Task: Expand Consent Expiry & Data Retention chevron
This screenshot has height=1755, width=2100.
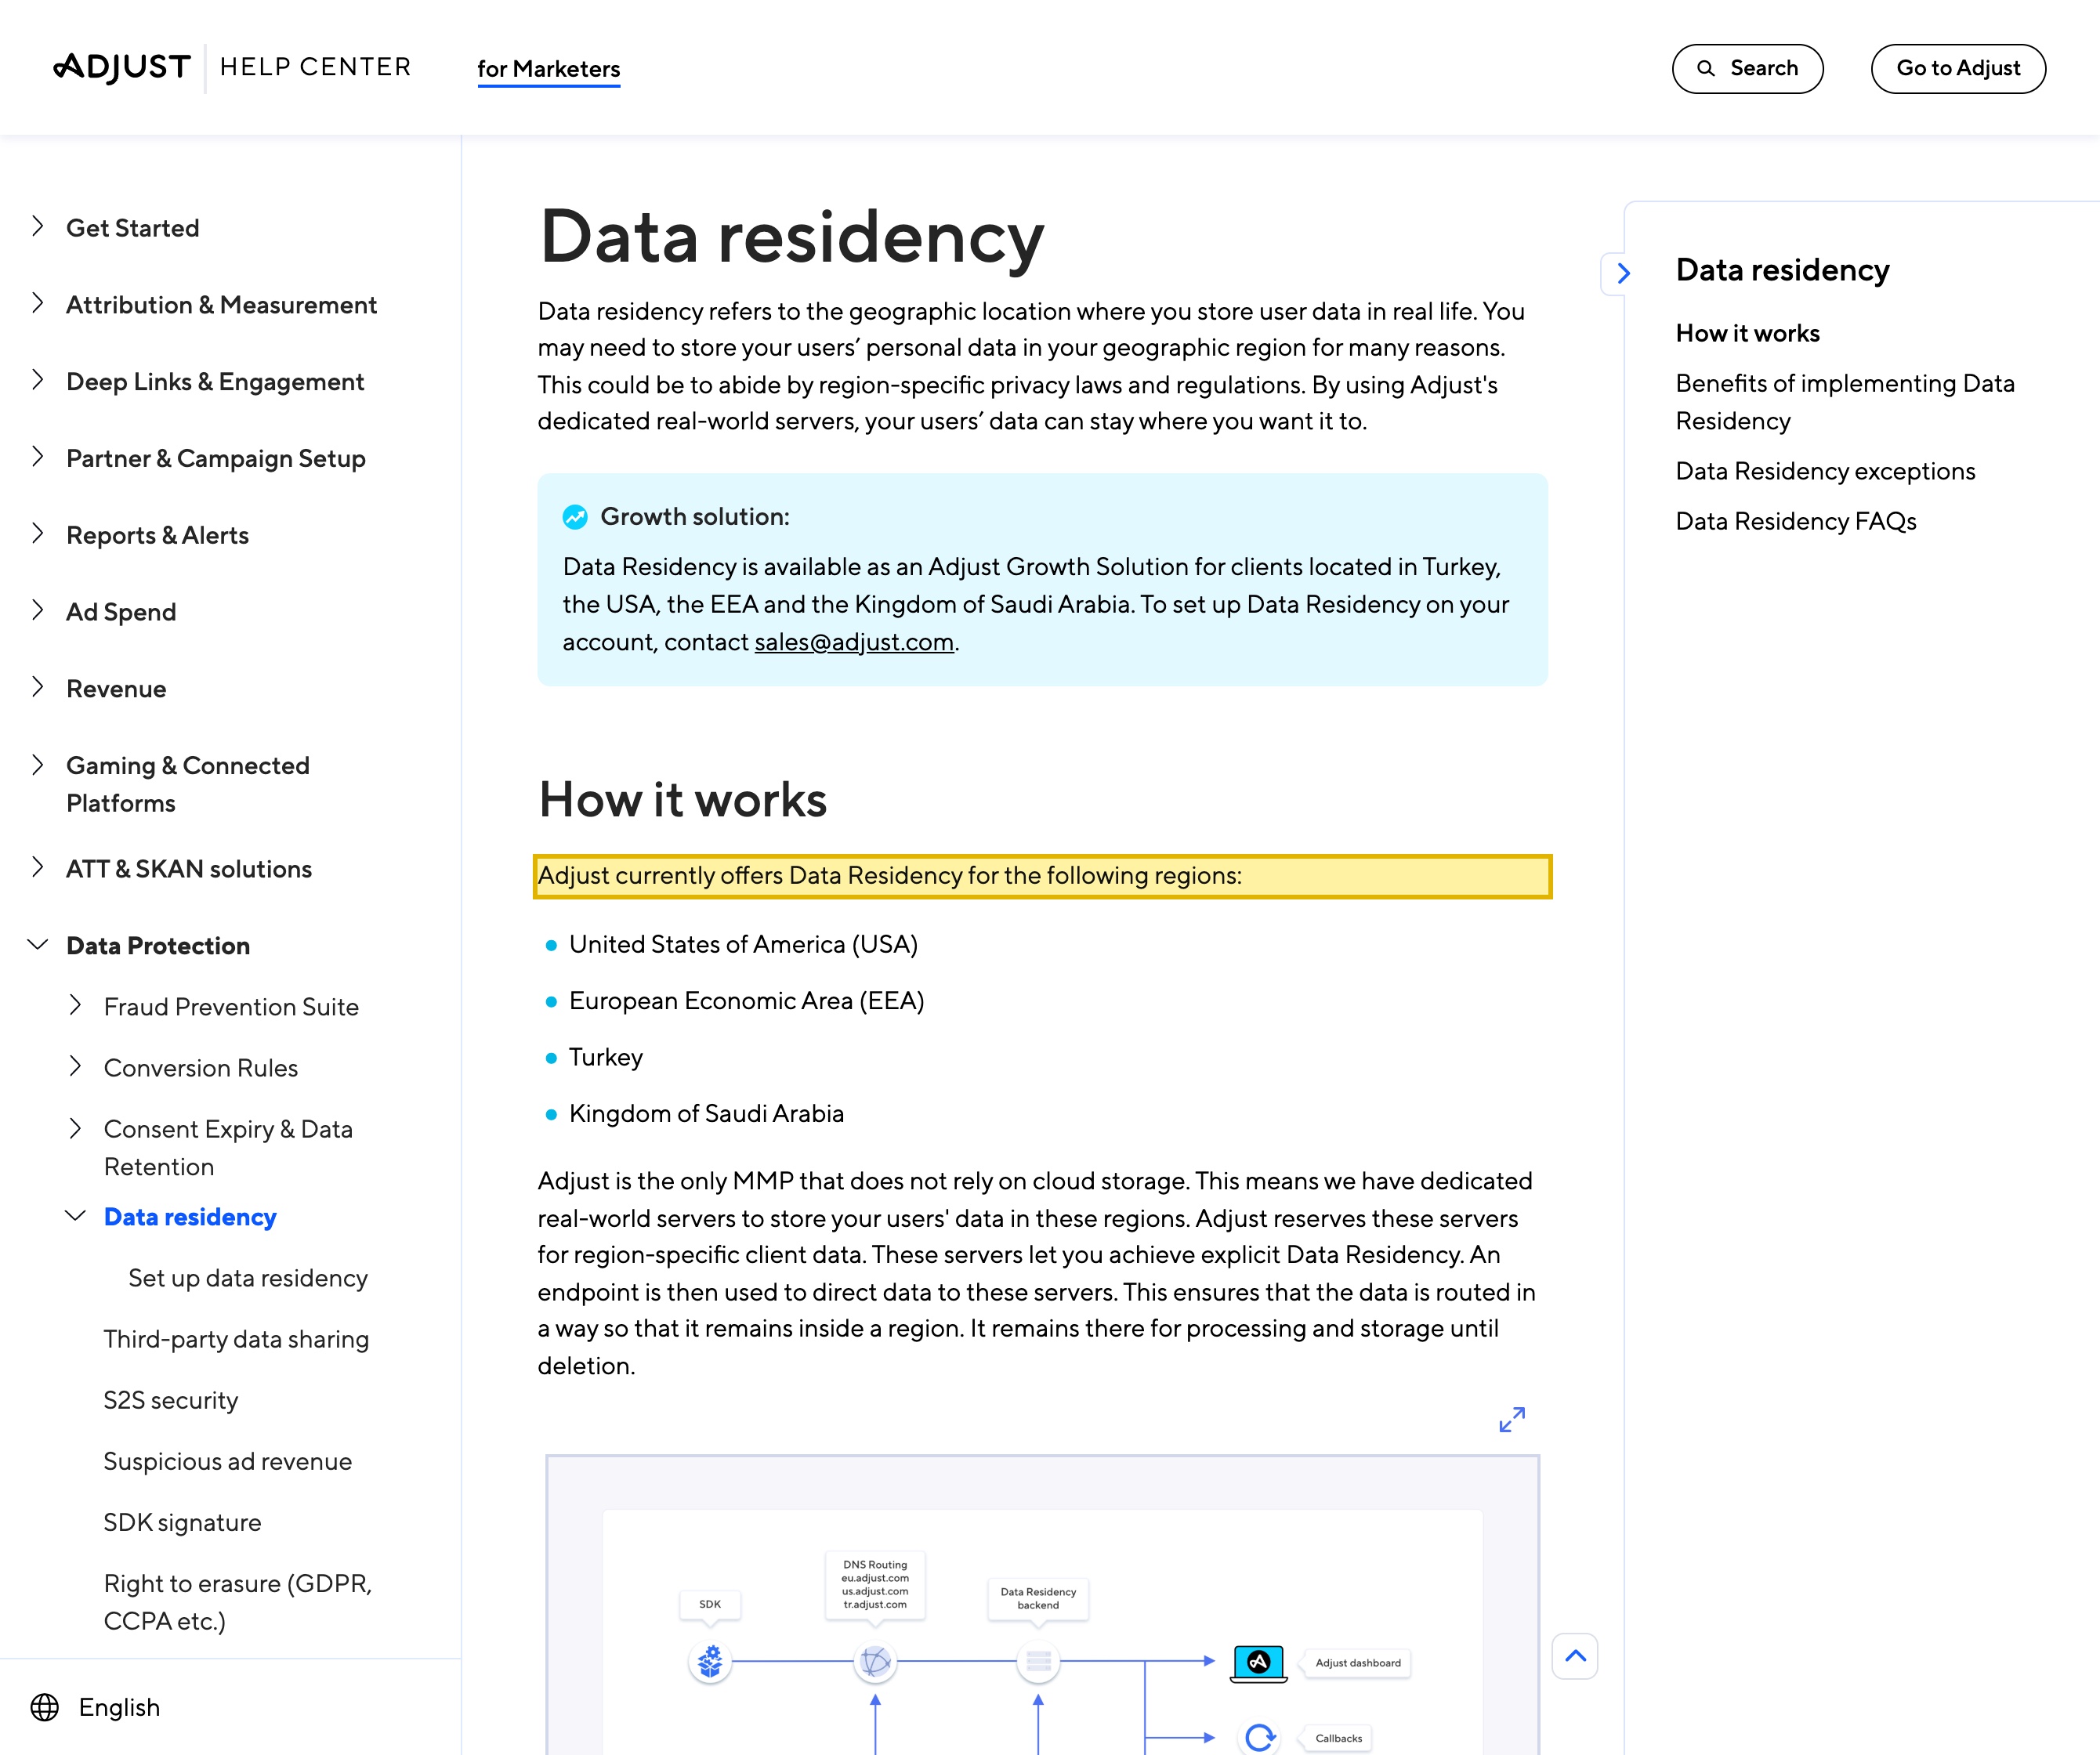Action: [x=75, y=1128]
